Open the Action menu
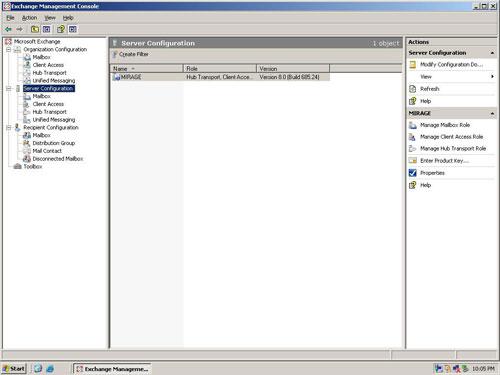This screenshot has height=375, width=500. [29, 18]
